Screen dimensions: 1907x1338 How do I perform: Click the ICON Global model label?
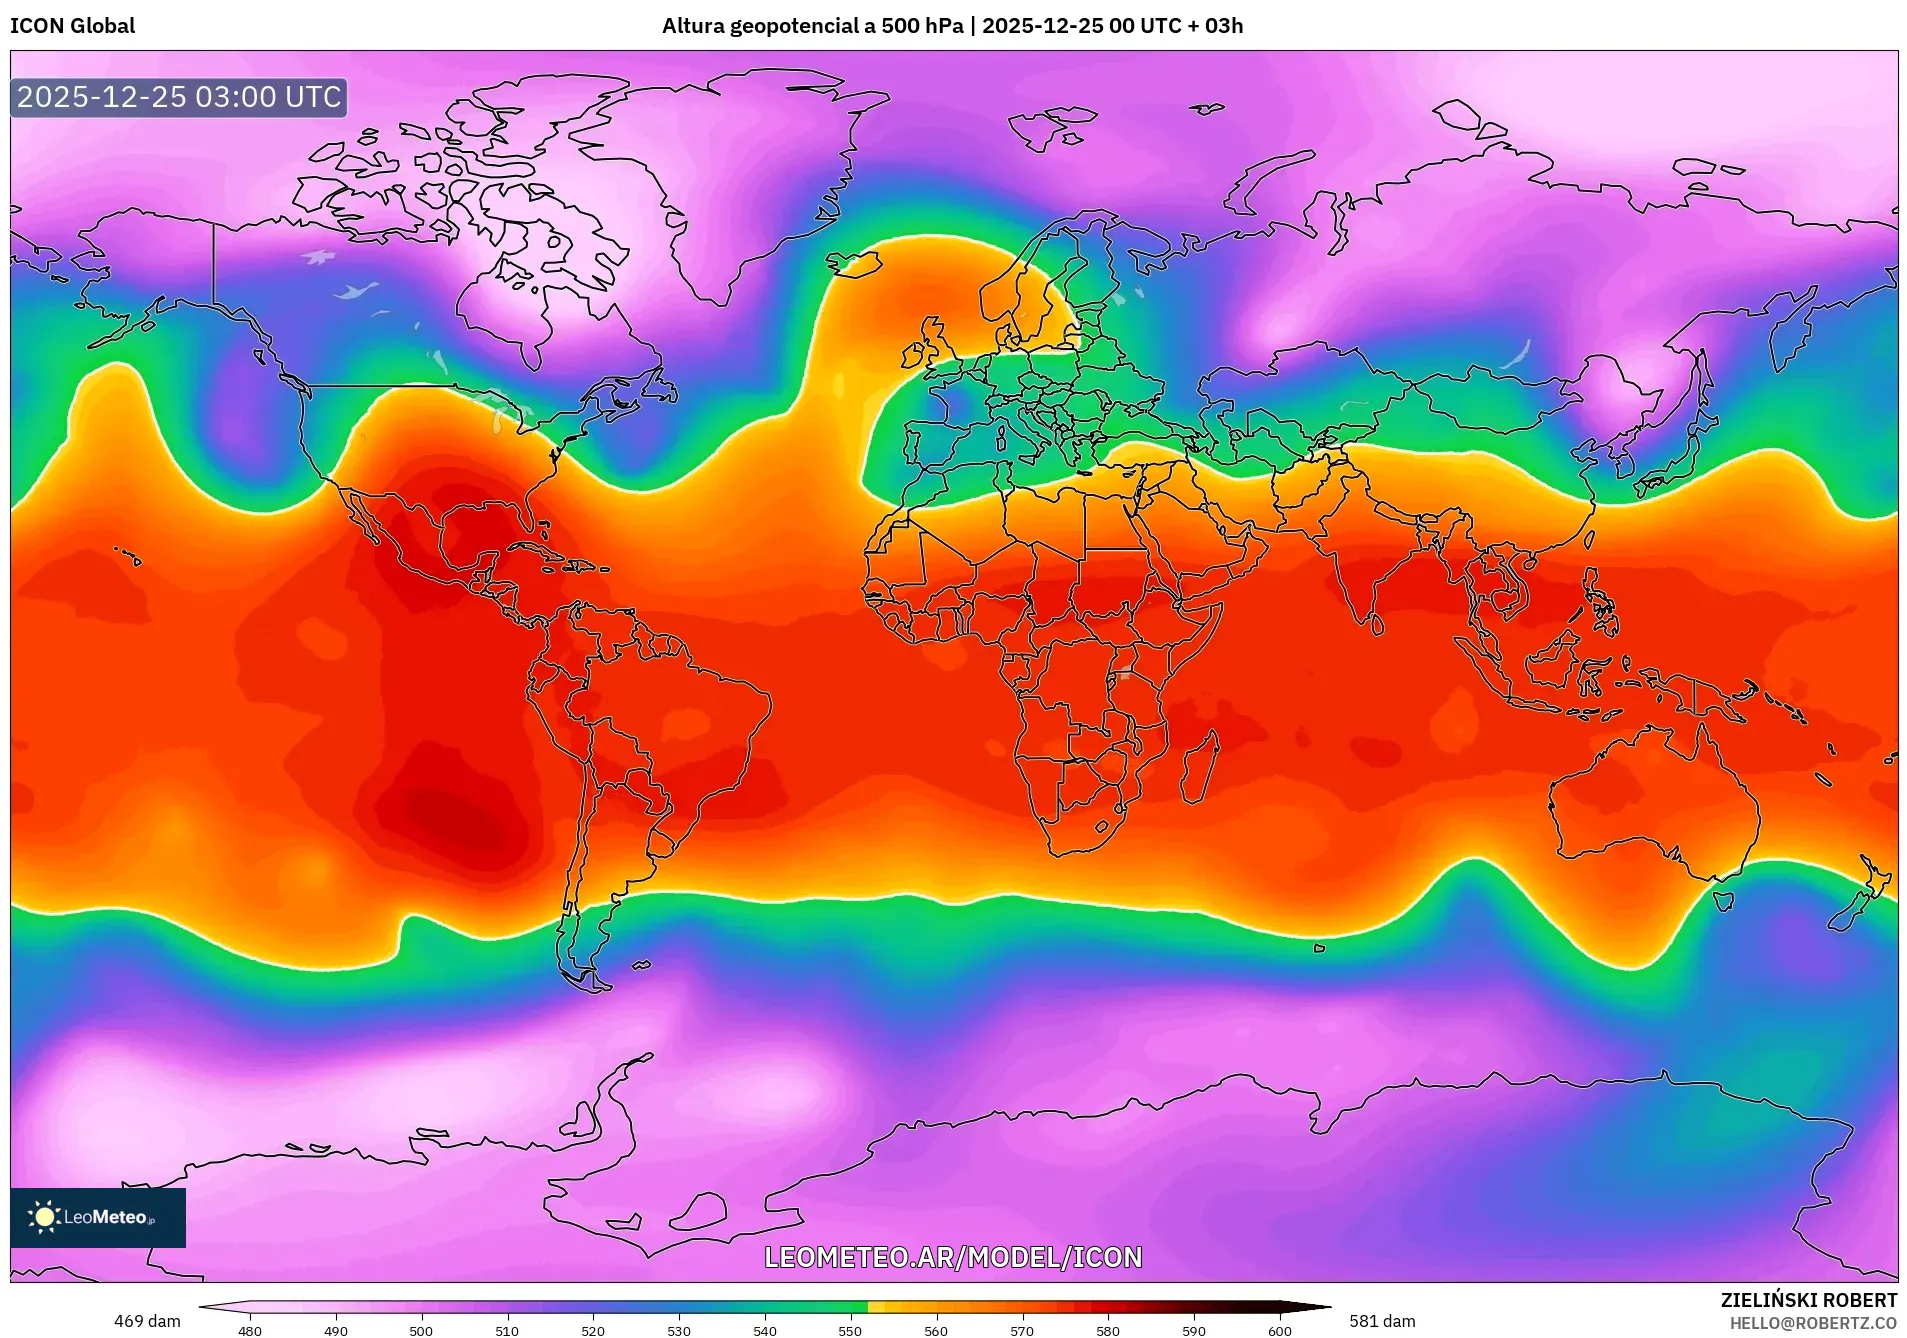pyautogui.click(x=73, y=26)
